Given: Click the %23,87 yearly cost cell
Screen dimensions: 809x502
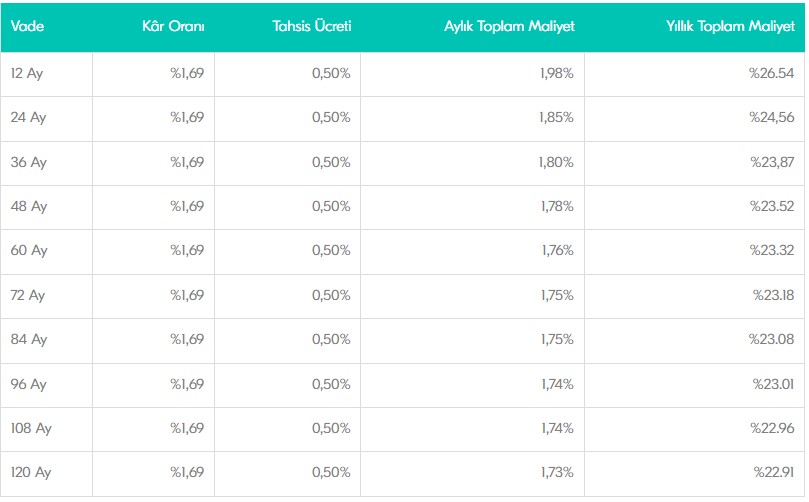Looking at the screenshot, I should 772,162.
